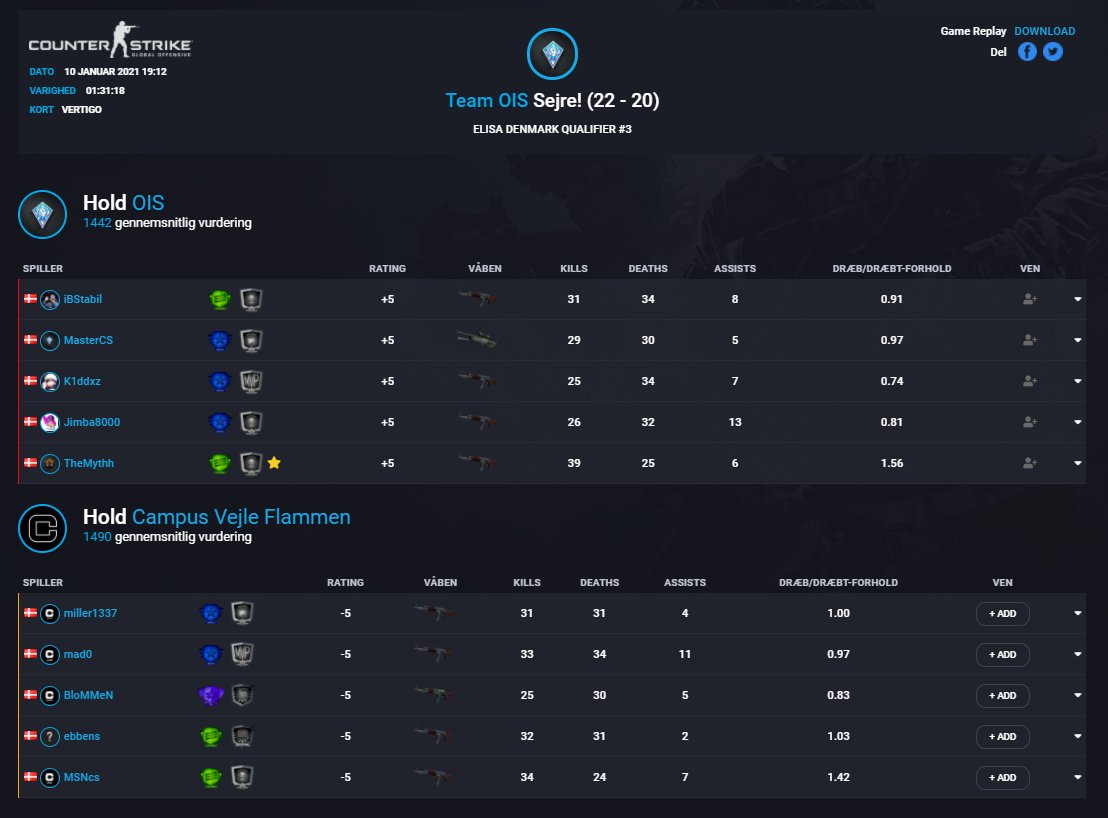Open Jimba8000's player profile
1108x818 pixels.
[92, 422]
